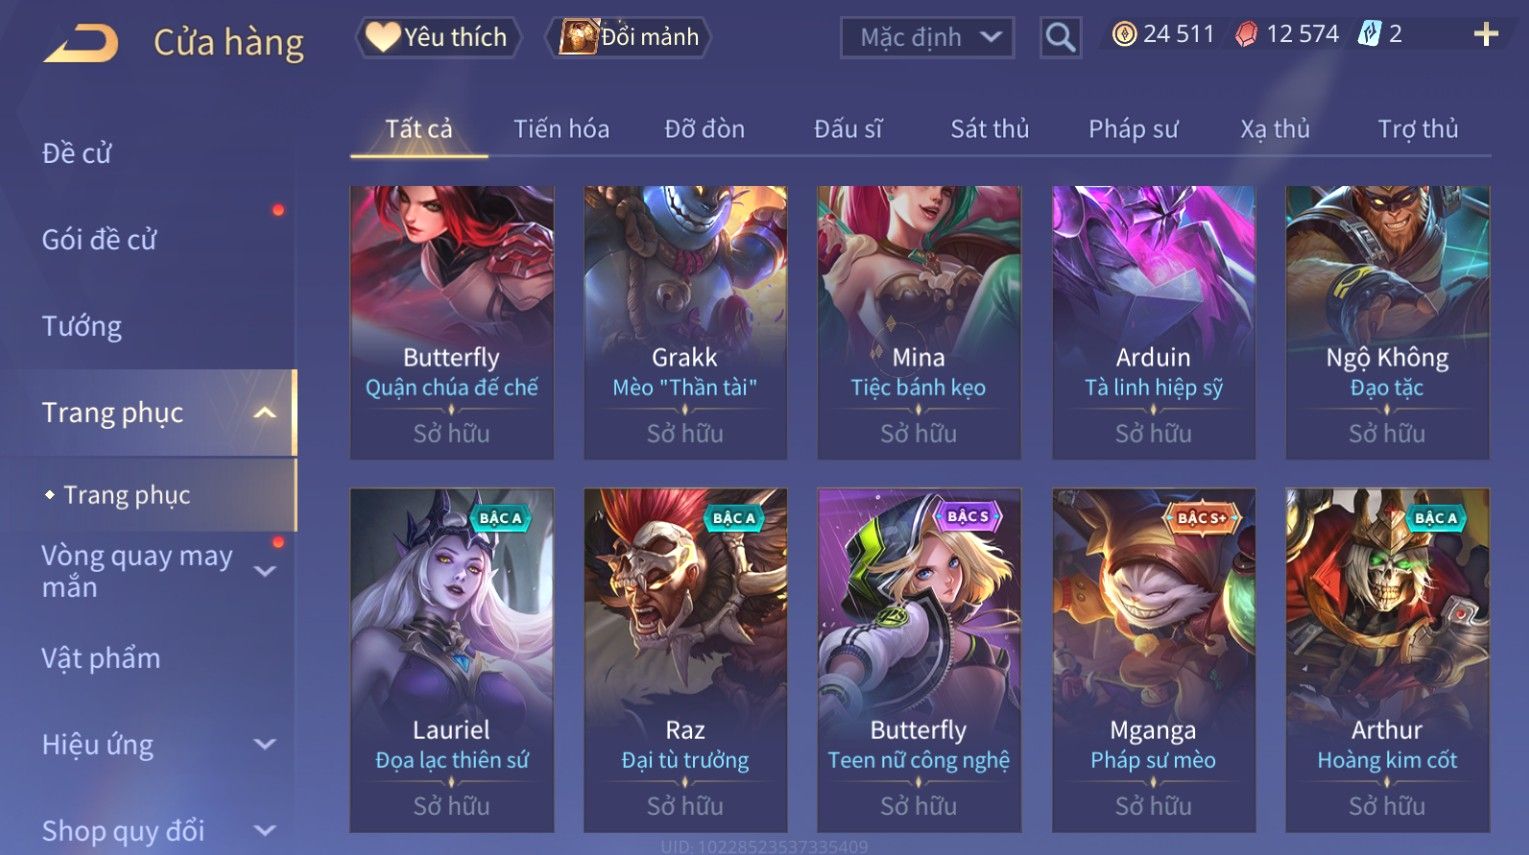Screen dimensions: 1529x855
Task: Expand the Shop quy đổi section
Action: (265, 830)
